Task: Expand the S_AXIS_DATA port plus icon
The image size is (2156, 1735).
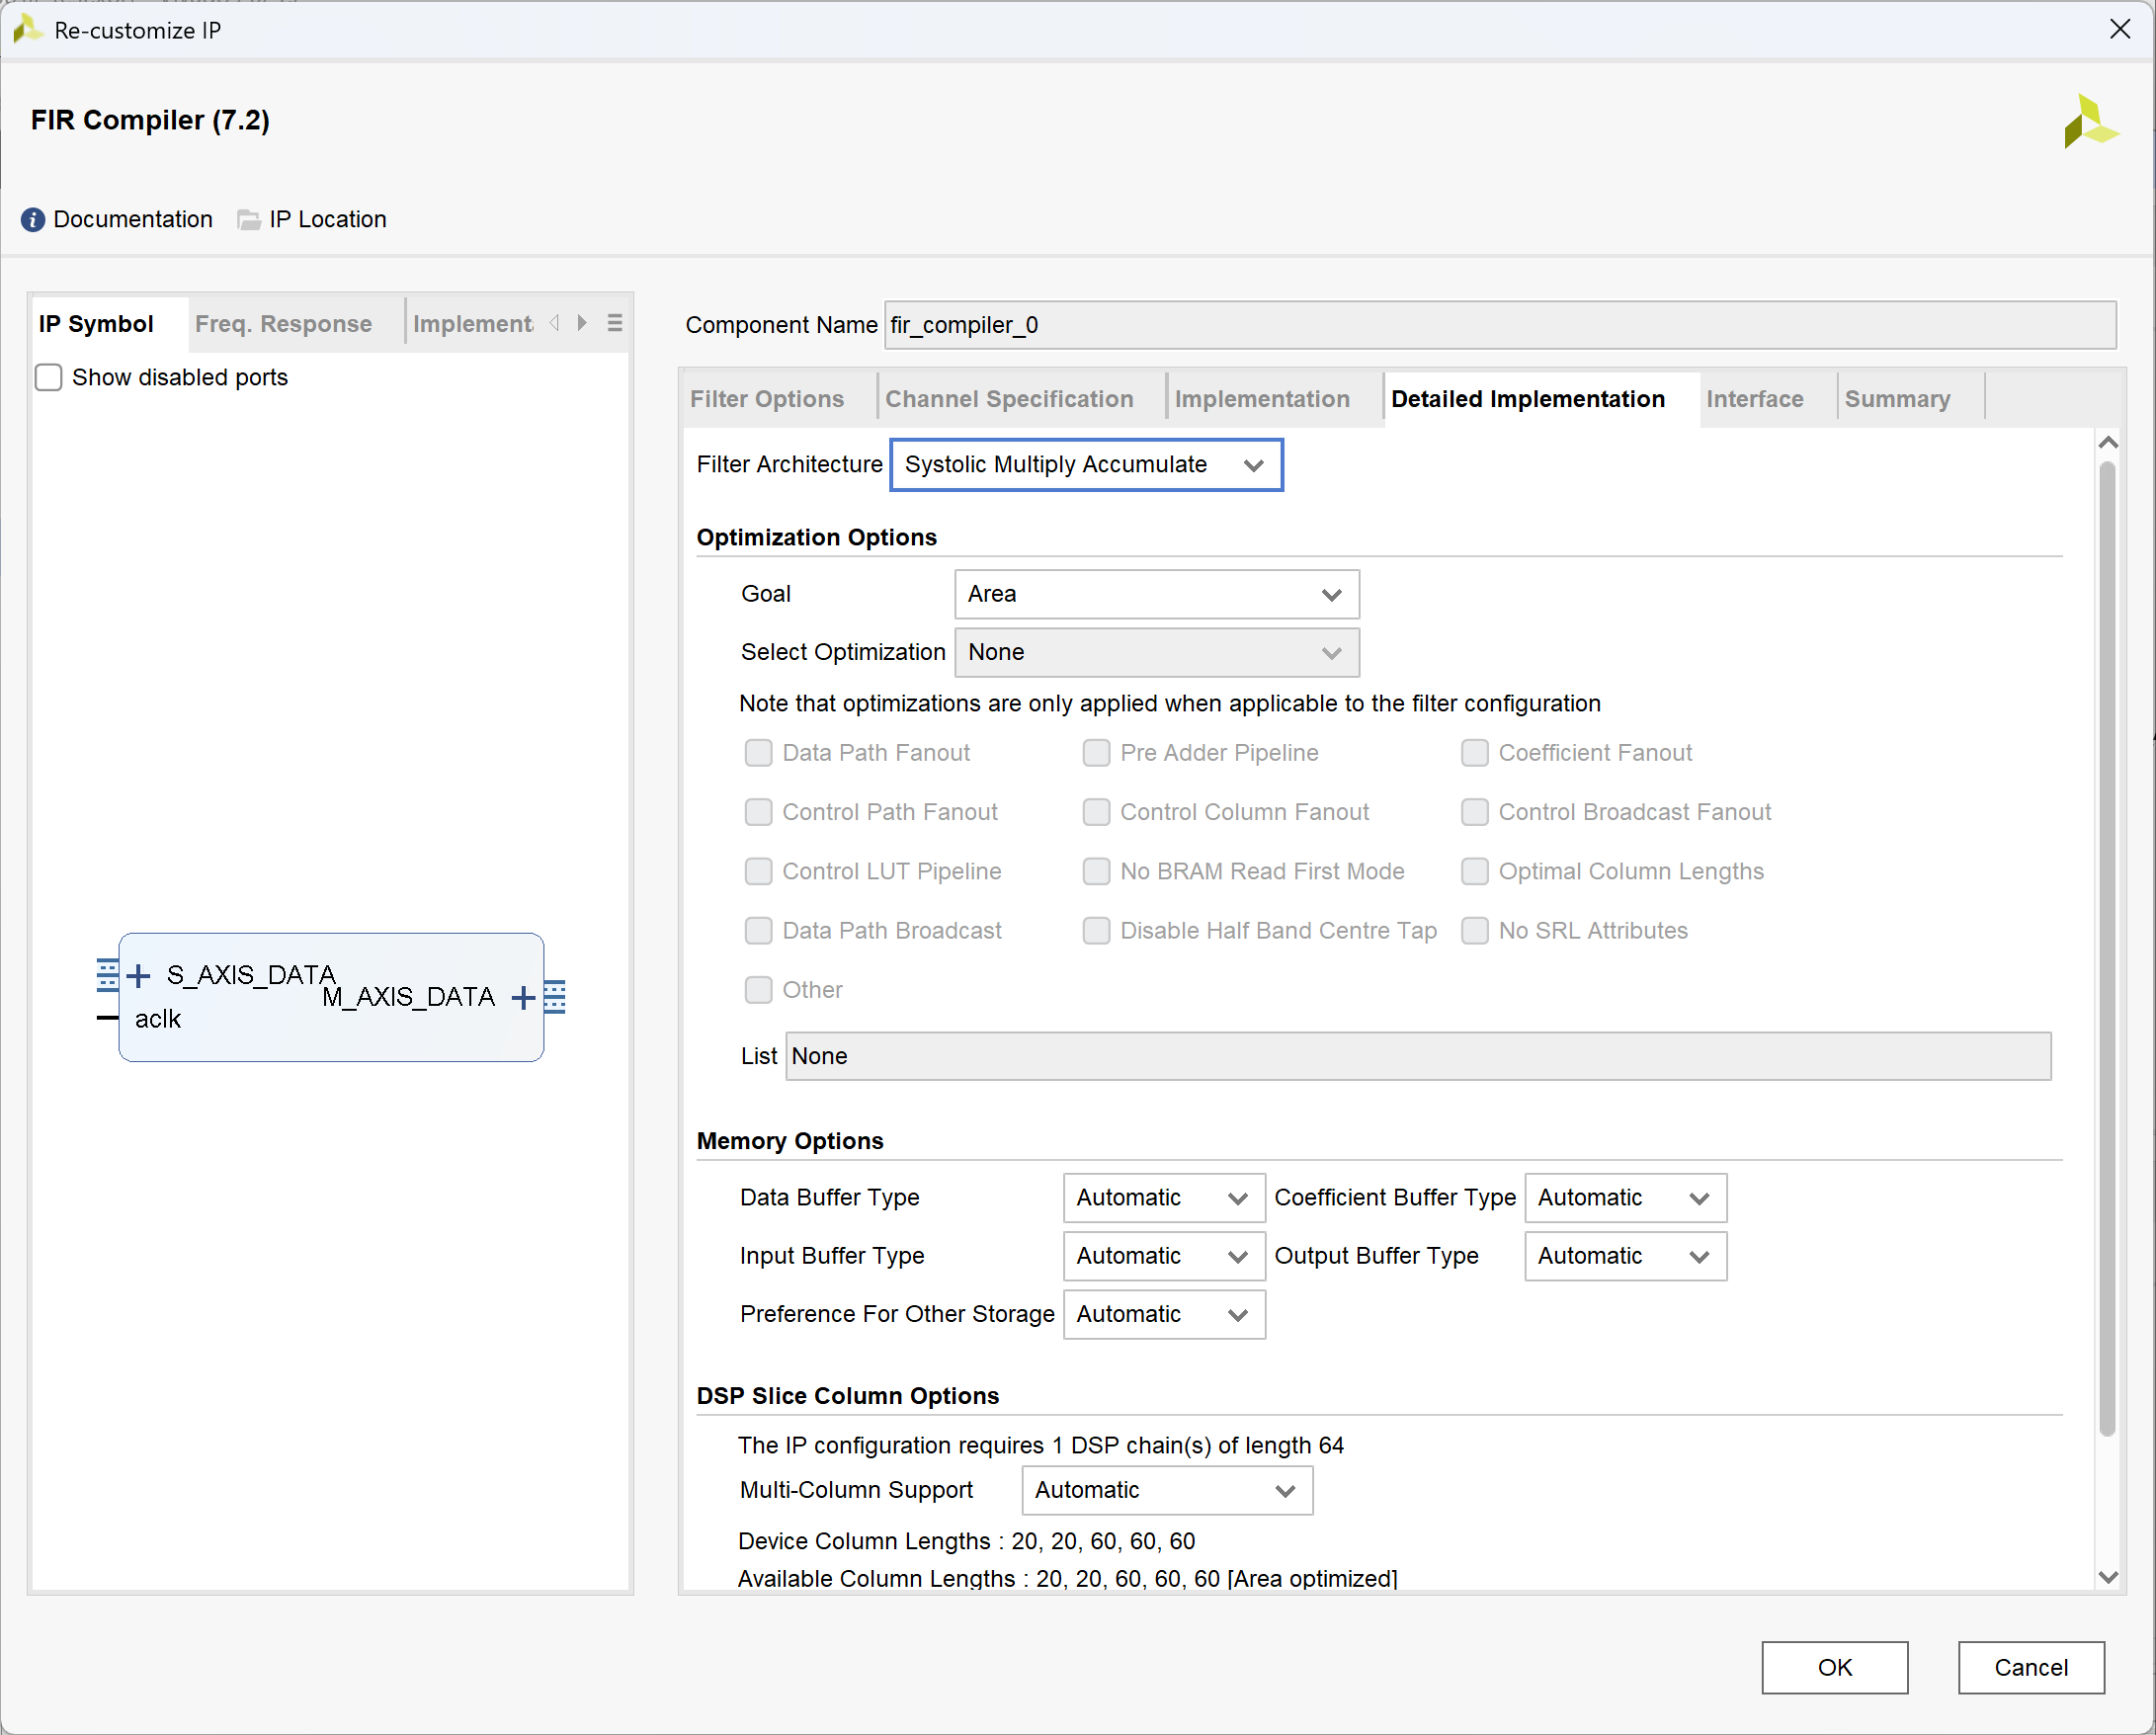Action: point(139,975)
